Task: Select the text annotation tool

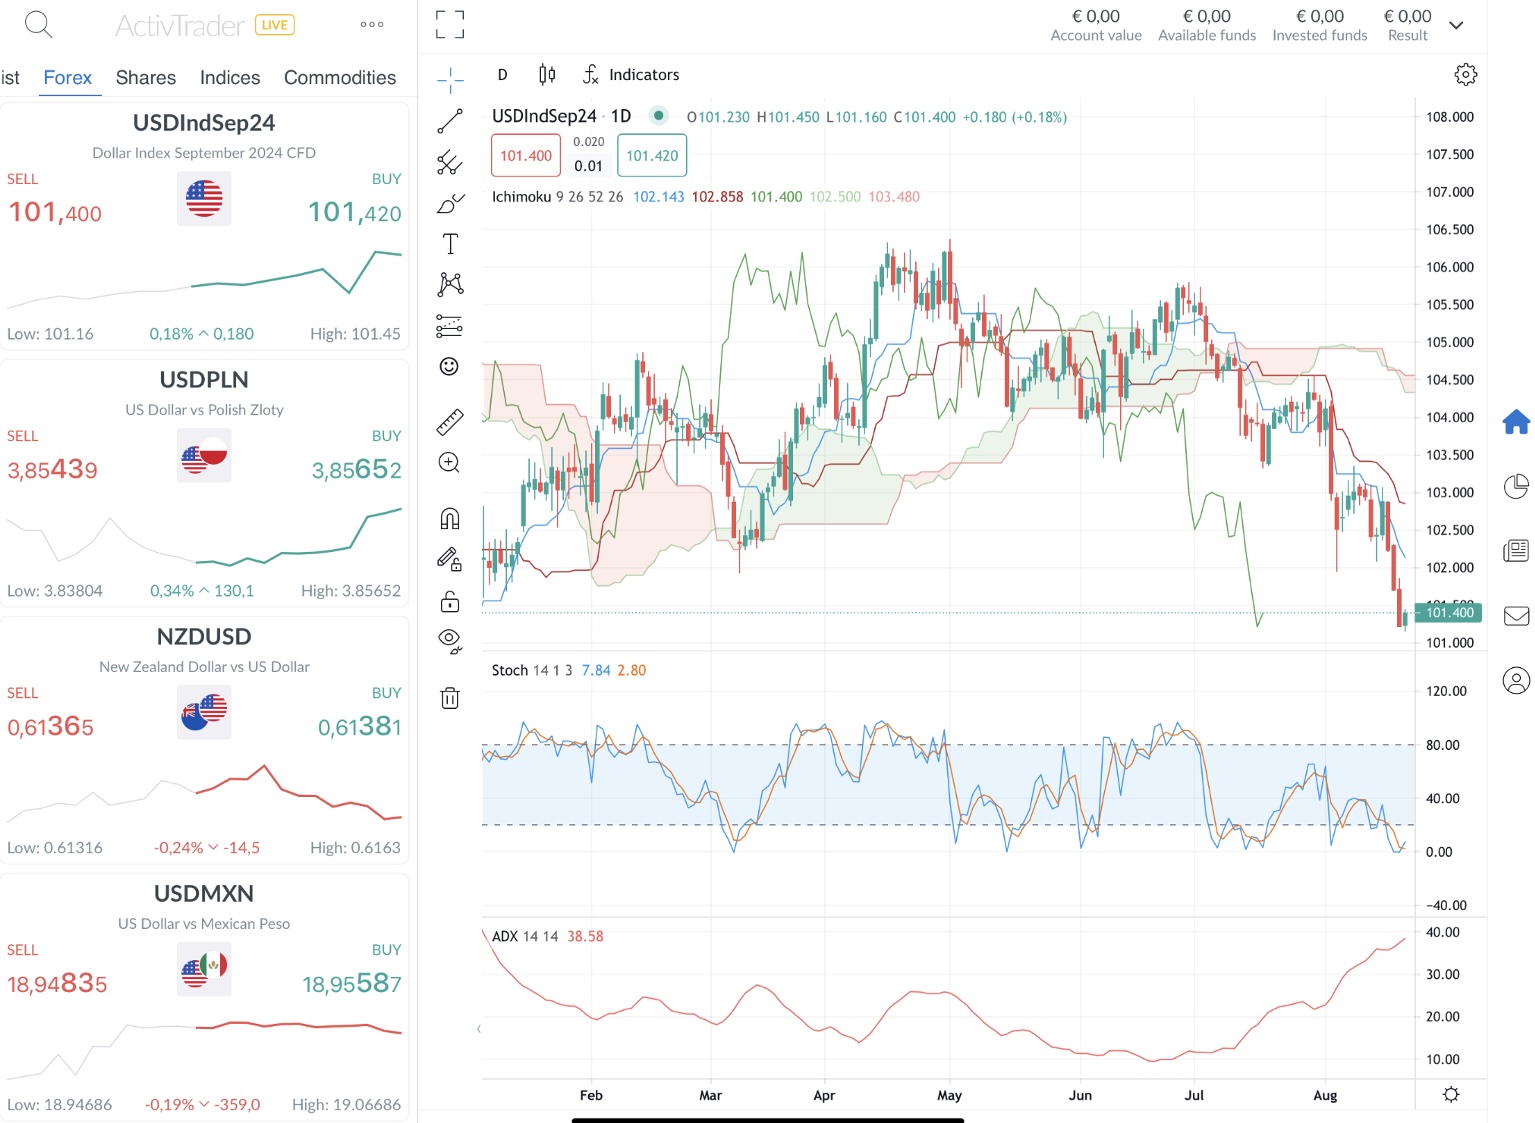Action: 449,243
